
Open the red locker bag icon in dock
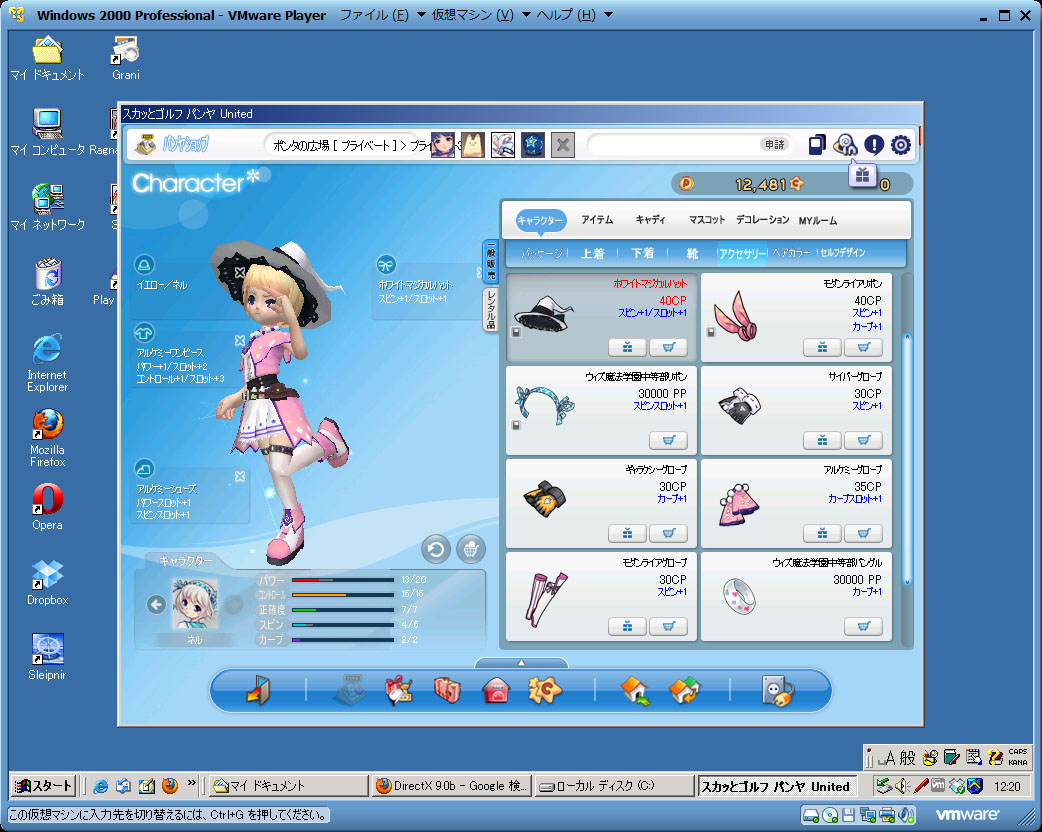(x=447, y=690)
